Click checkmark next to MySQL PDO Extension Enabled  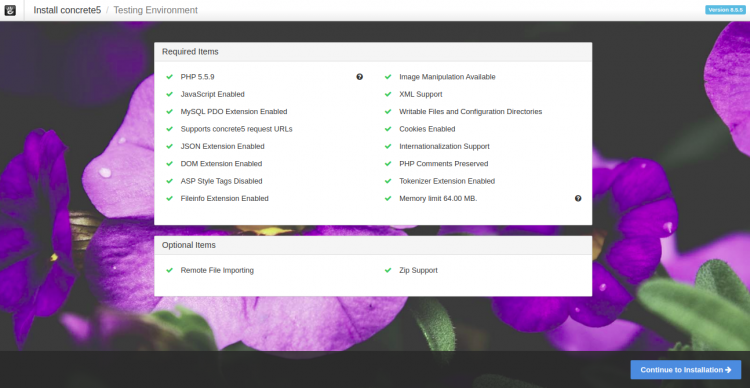(169, 111)
